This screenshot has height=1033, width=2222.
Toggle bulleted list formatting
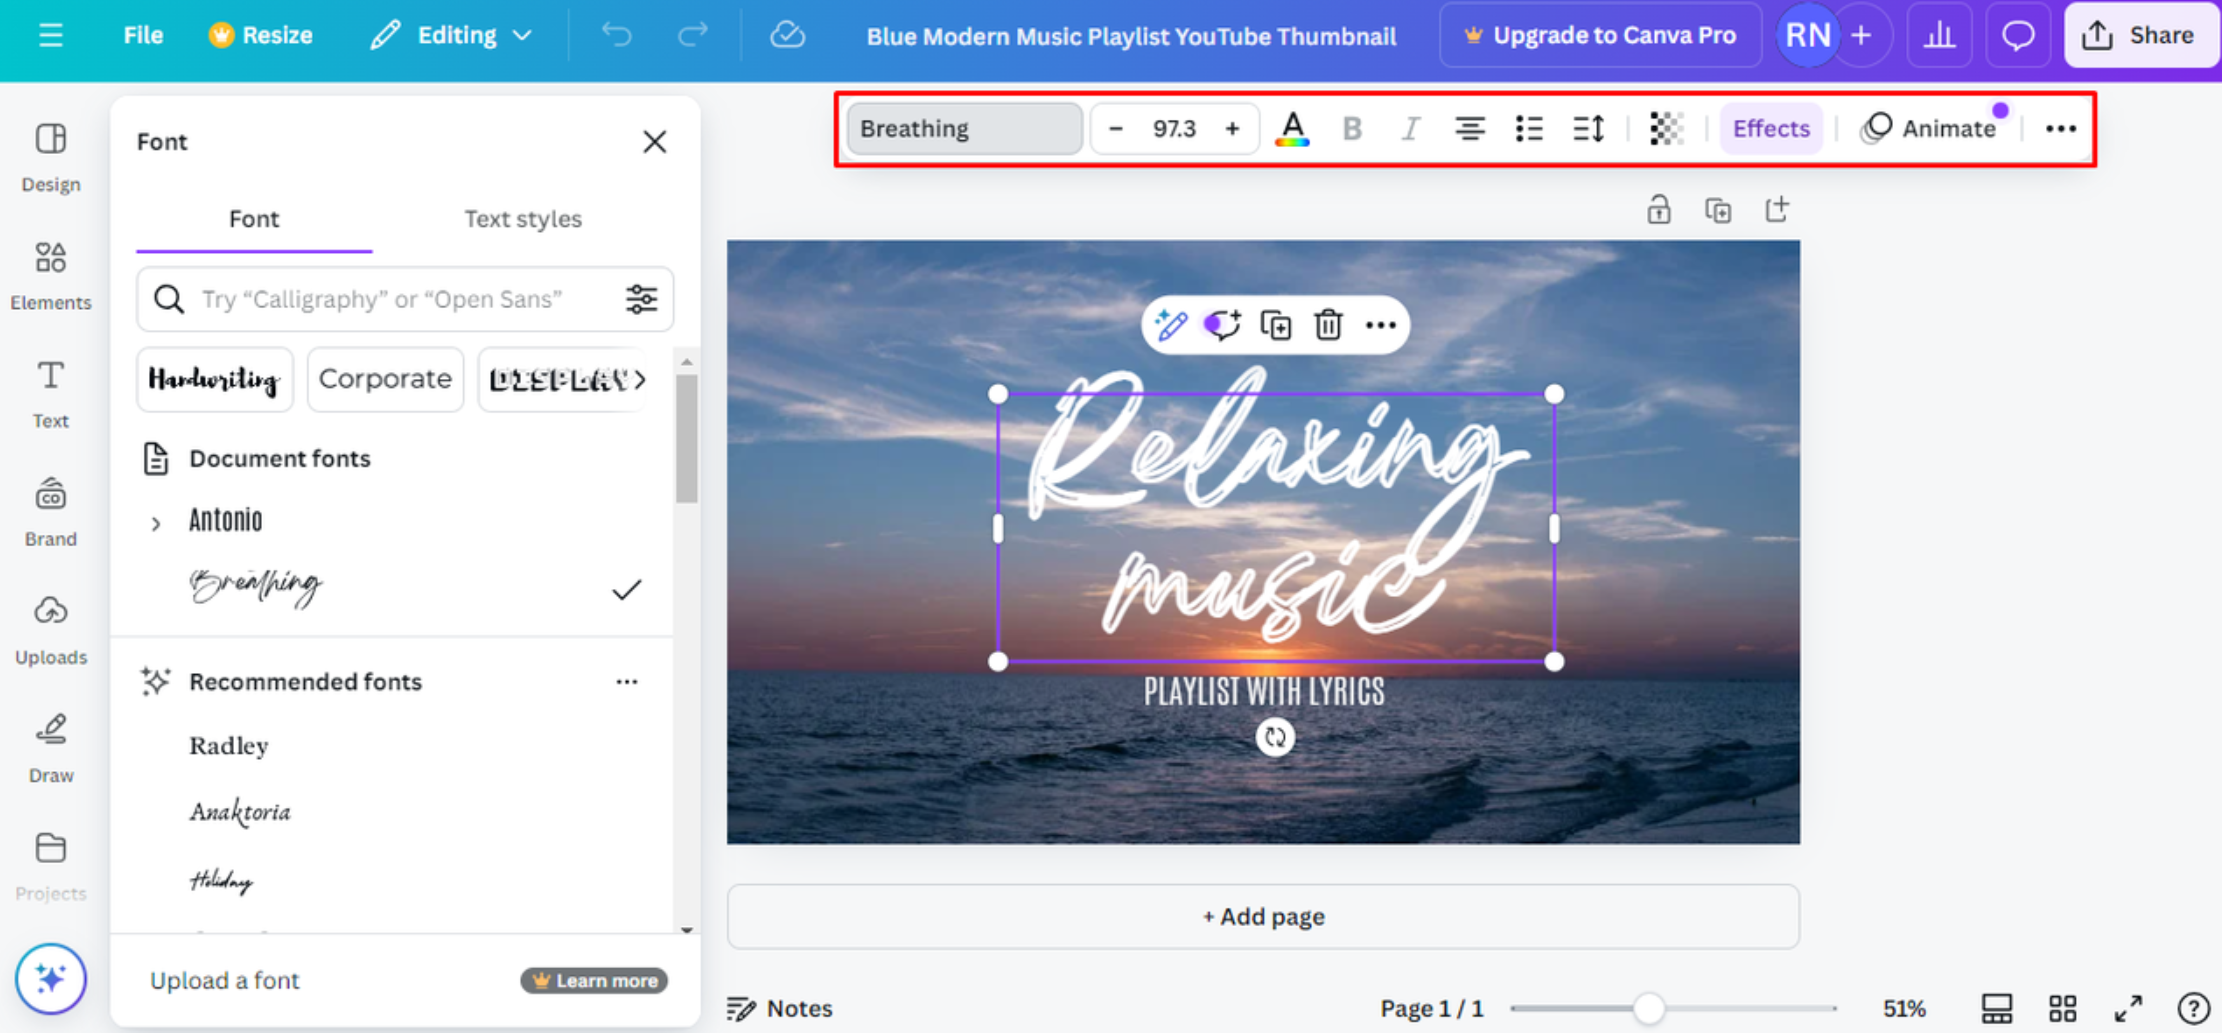[1528, 128]
